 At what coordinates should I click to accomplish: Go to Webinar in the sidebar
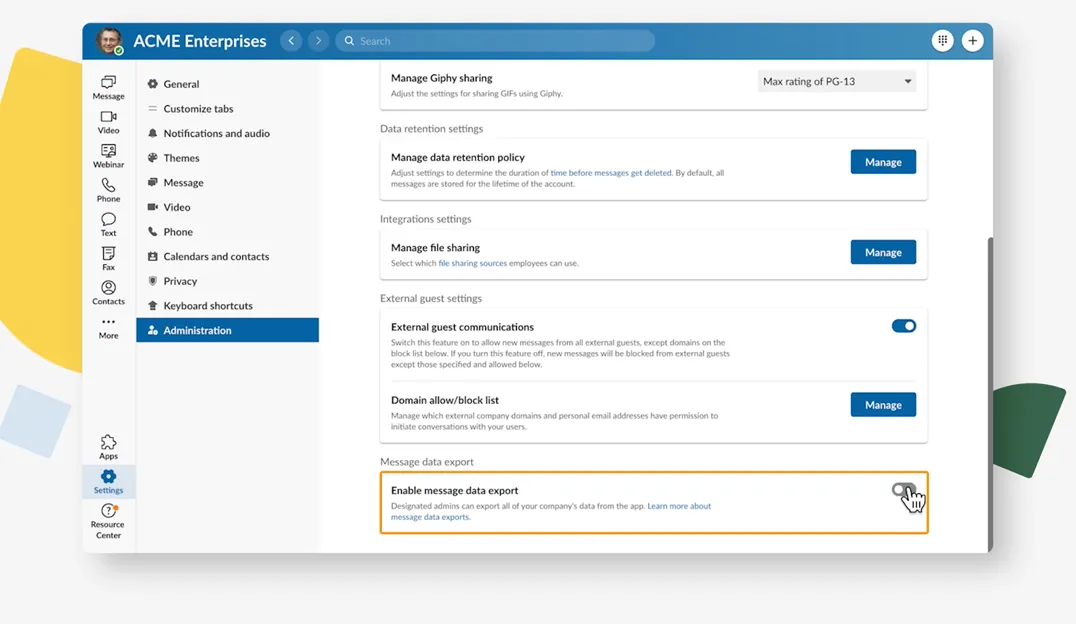coord(108,155)
